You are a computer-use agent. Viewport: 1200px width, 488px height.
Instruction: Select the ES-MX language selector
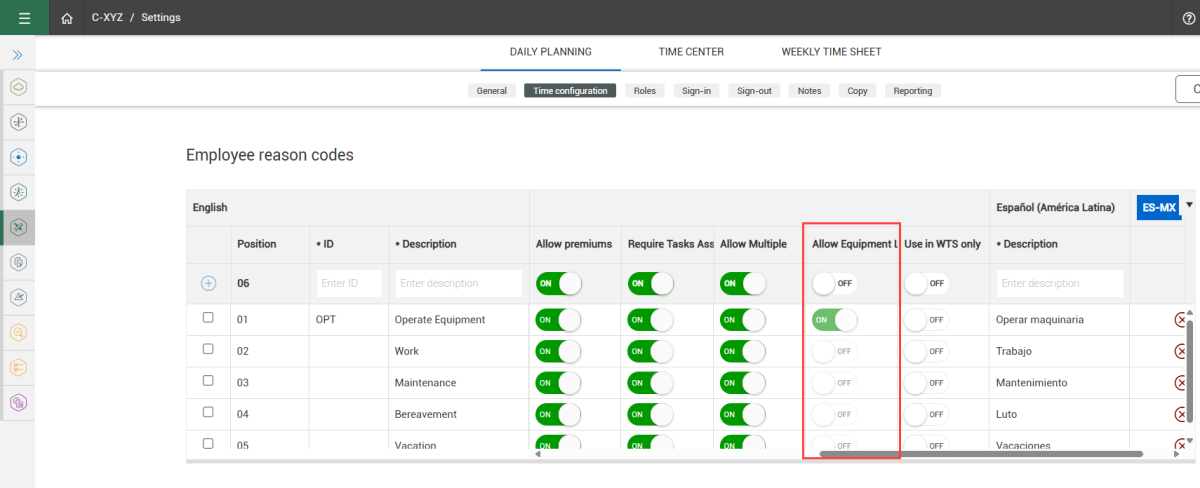[1158, 207]
